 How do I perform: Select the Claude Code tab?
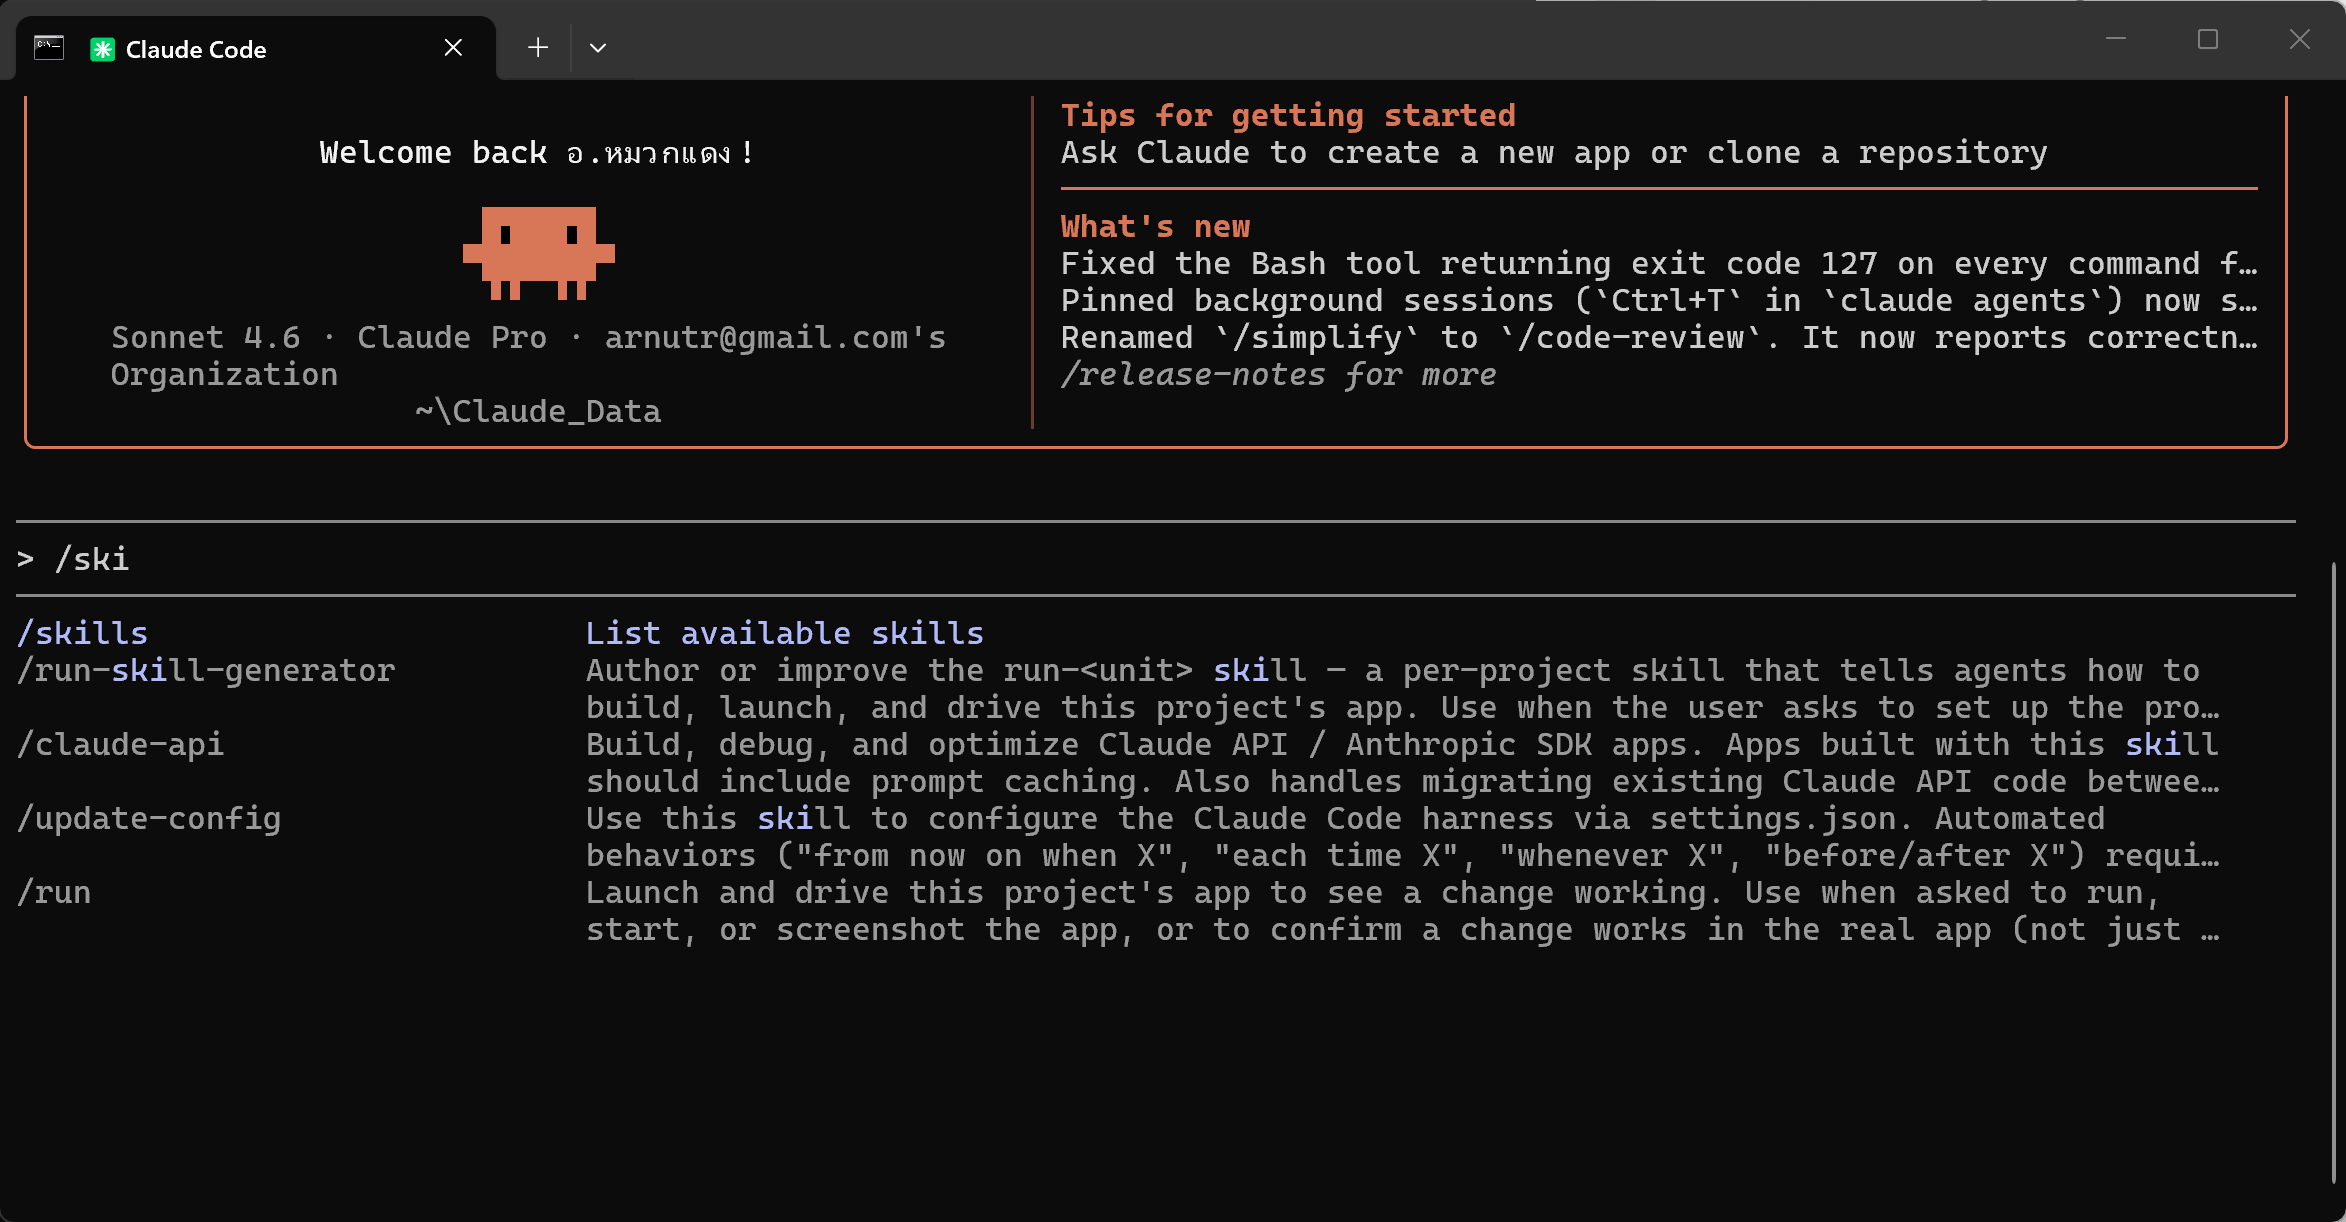(x=256, y=48)
